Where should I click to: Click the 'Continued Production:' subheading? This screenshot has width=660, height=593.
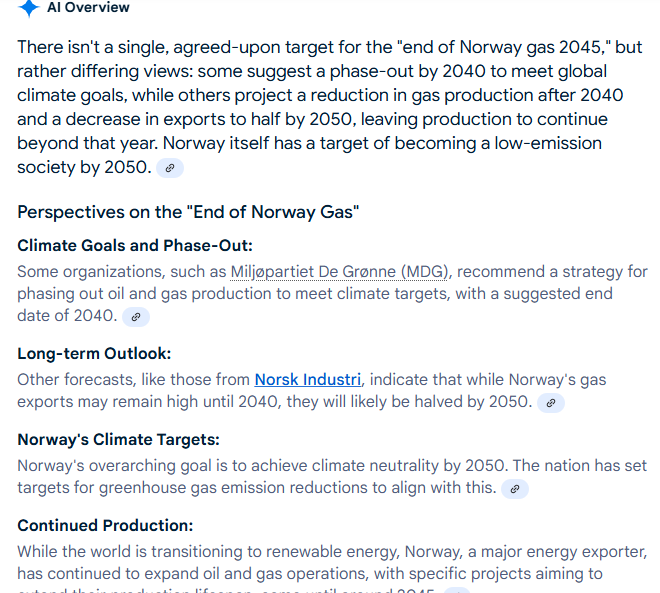click(x=105, y=526)
